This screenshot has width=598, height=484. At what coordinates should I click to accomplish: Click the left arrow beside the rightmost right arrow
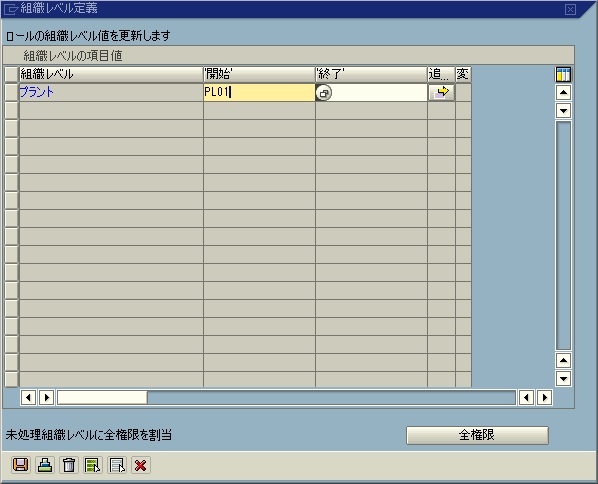point(526,398)
